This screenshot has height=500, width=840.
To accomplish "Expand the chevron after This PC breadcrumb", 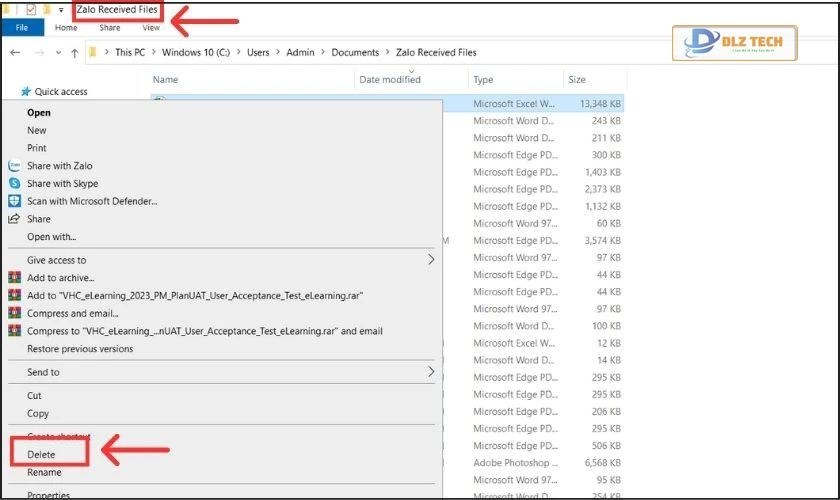I will [153, 52].
